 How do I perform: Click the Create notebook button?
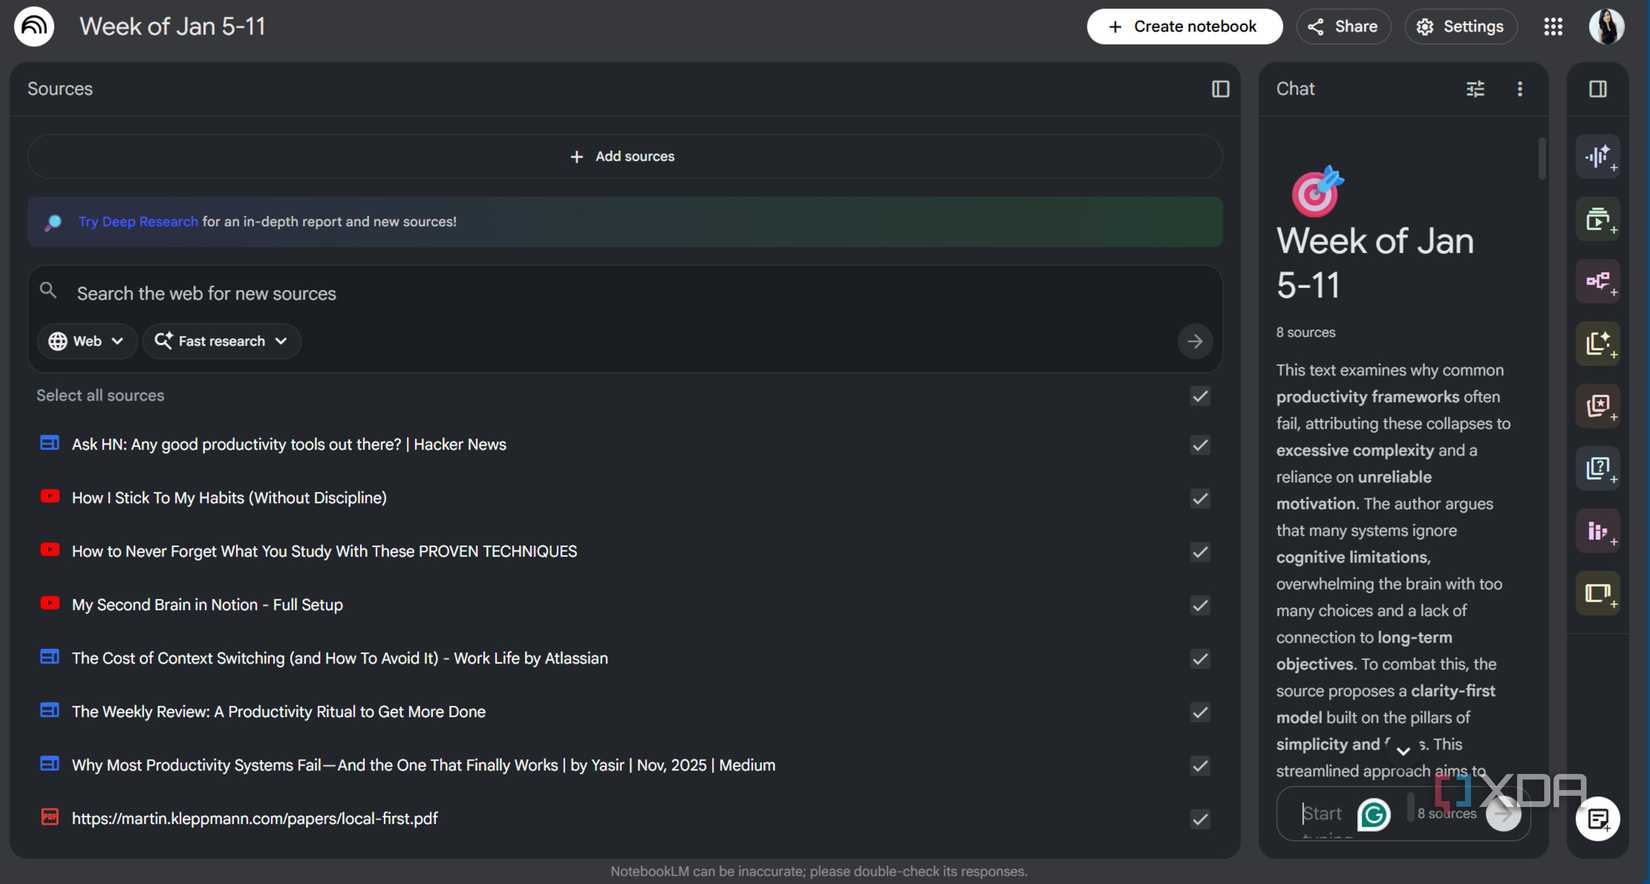pos(1184,27)
